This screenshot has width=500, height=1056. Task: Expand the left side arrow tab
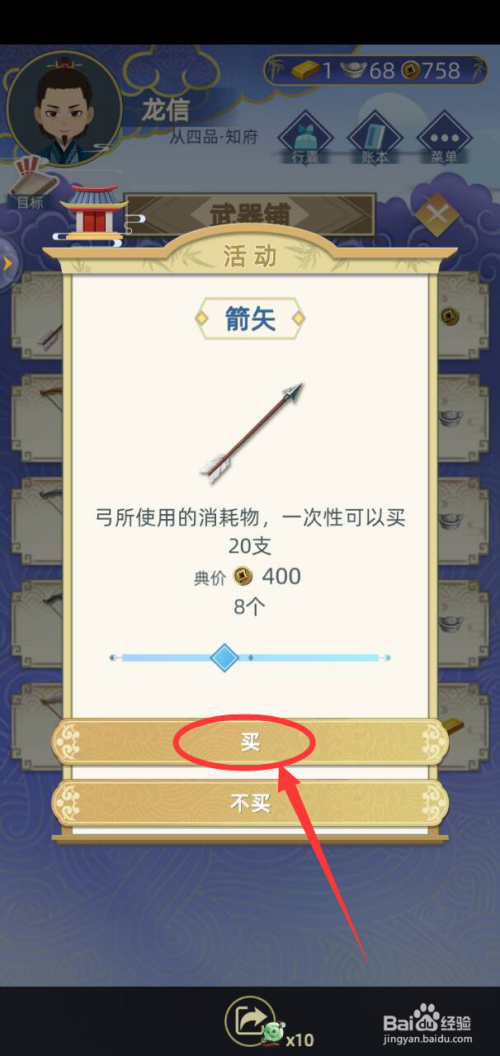[x=7, y=263]
